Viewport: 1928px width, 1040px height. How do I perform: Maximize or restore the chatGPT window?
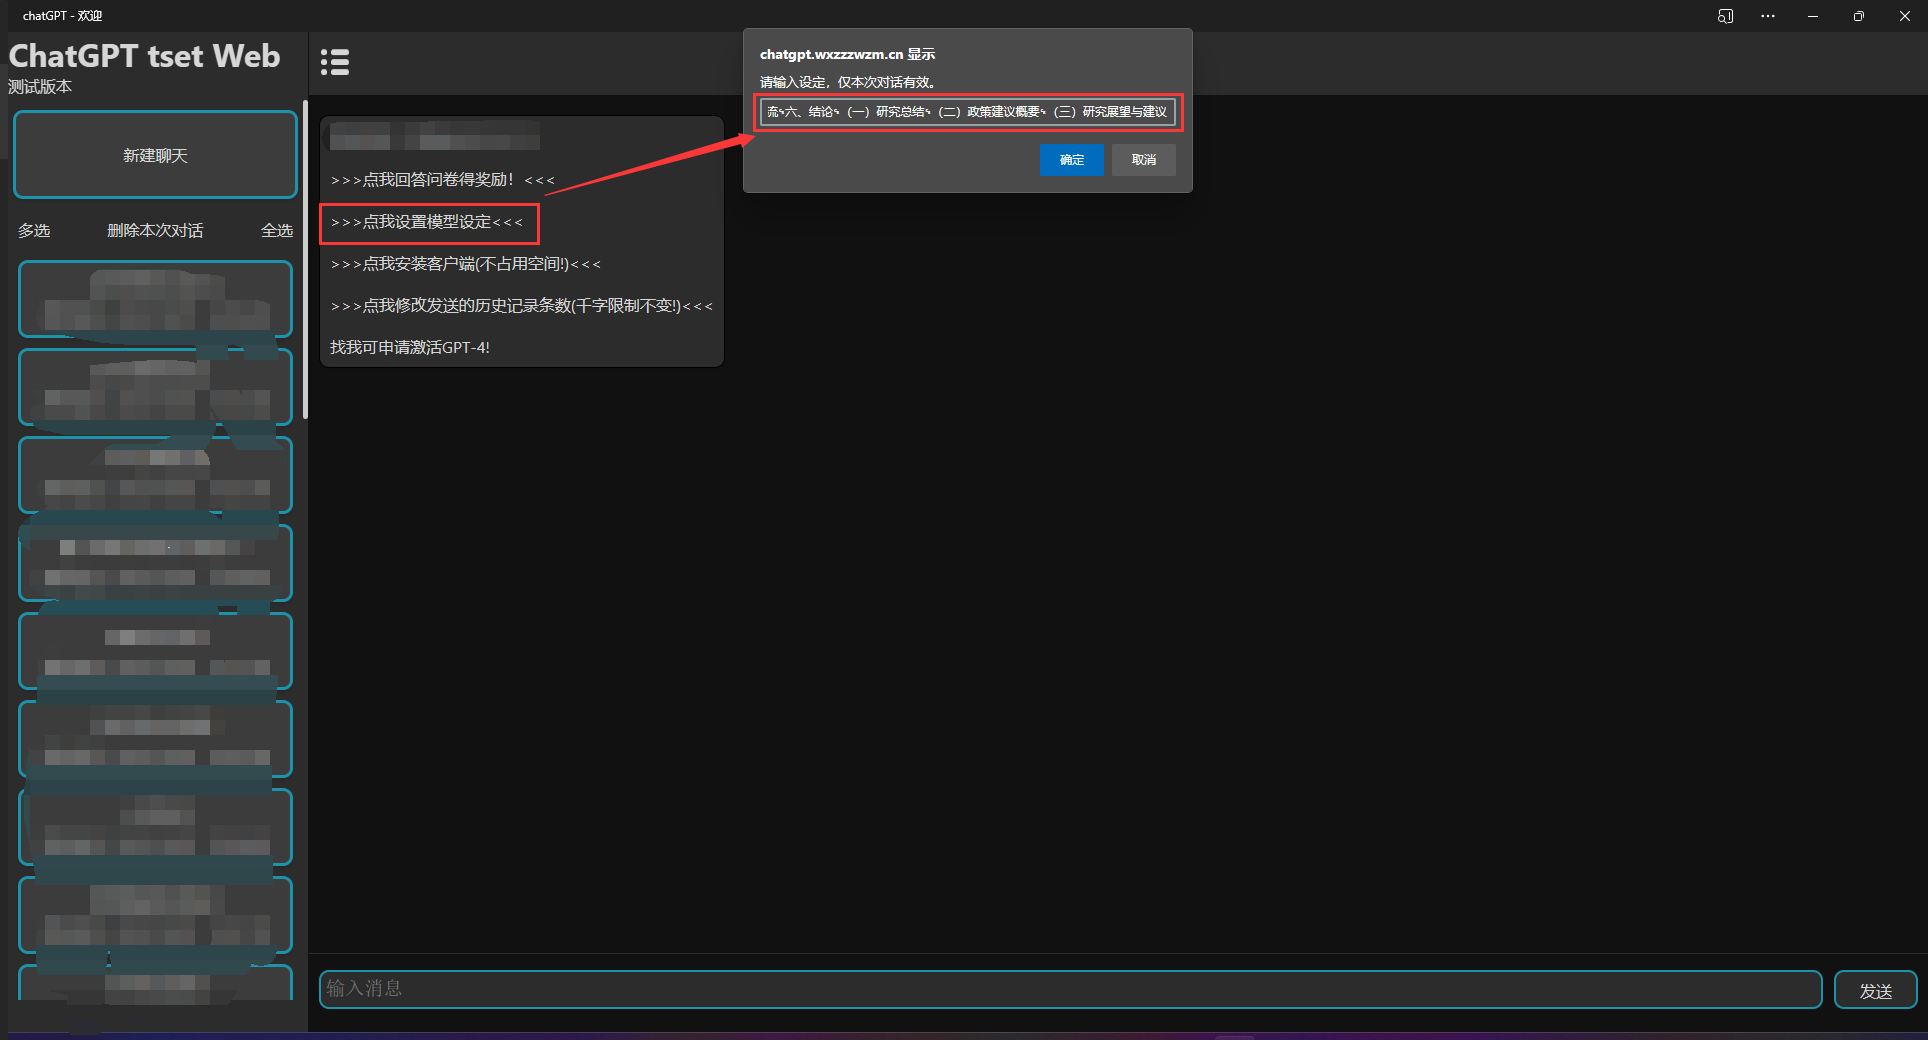pyautogui.click(x=1859, y=16)
